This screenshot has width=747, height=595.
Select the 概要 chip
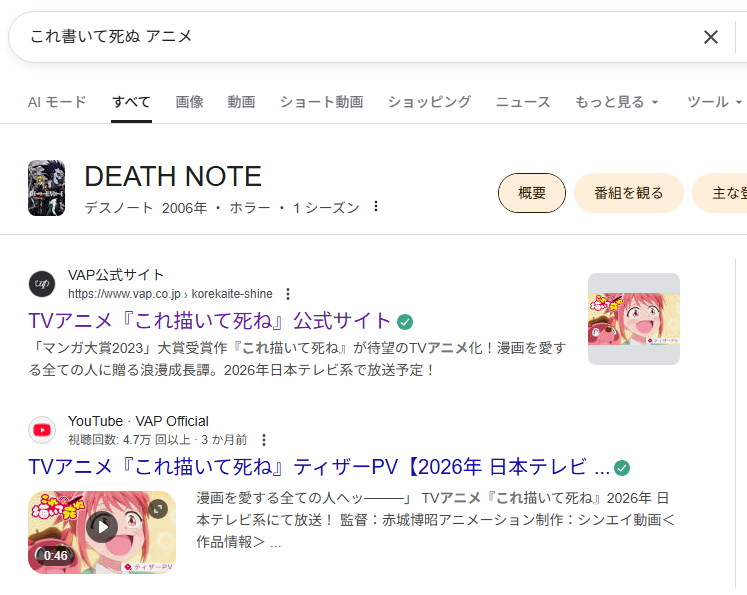click(x=532, y=193)
